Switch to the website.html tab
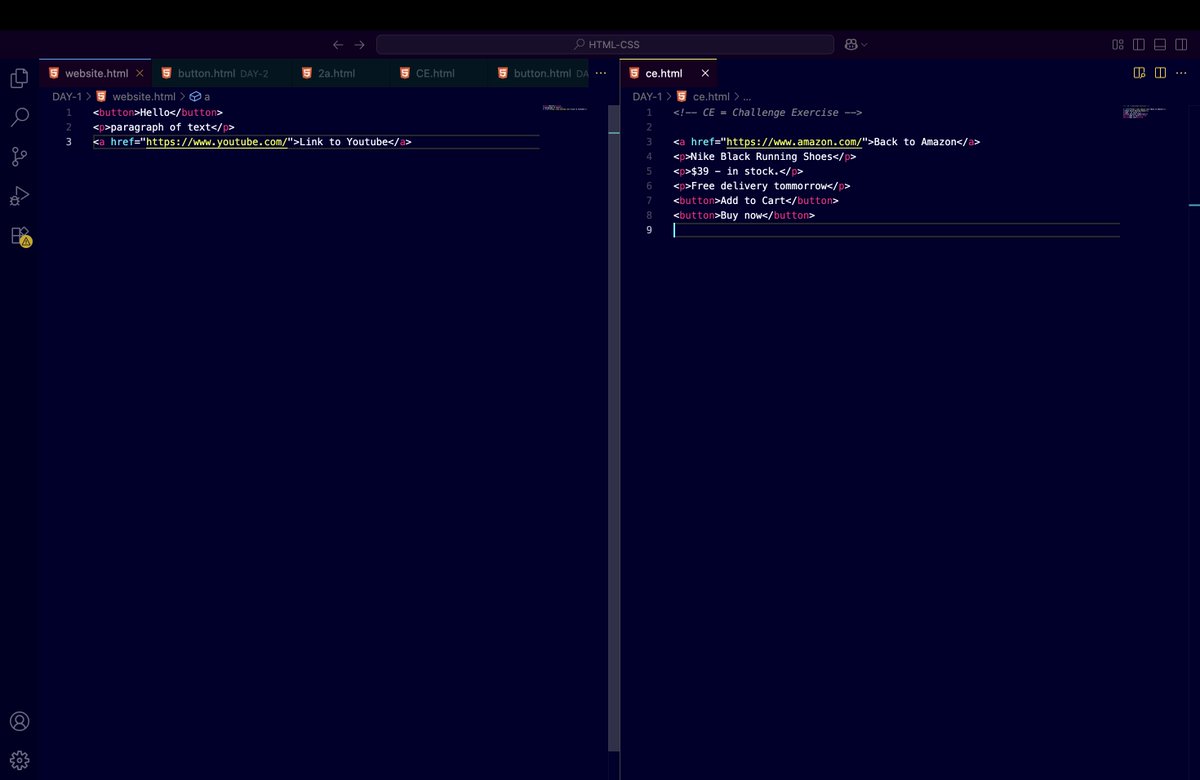 (97, 73)
